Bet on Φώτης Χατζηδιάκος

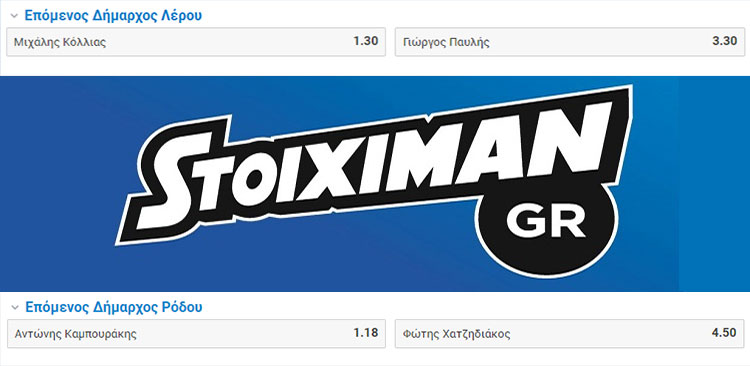point(569,333)
